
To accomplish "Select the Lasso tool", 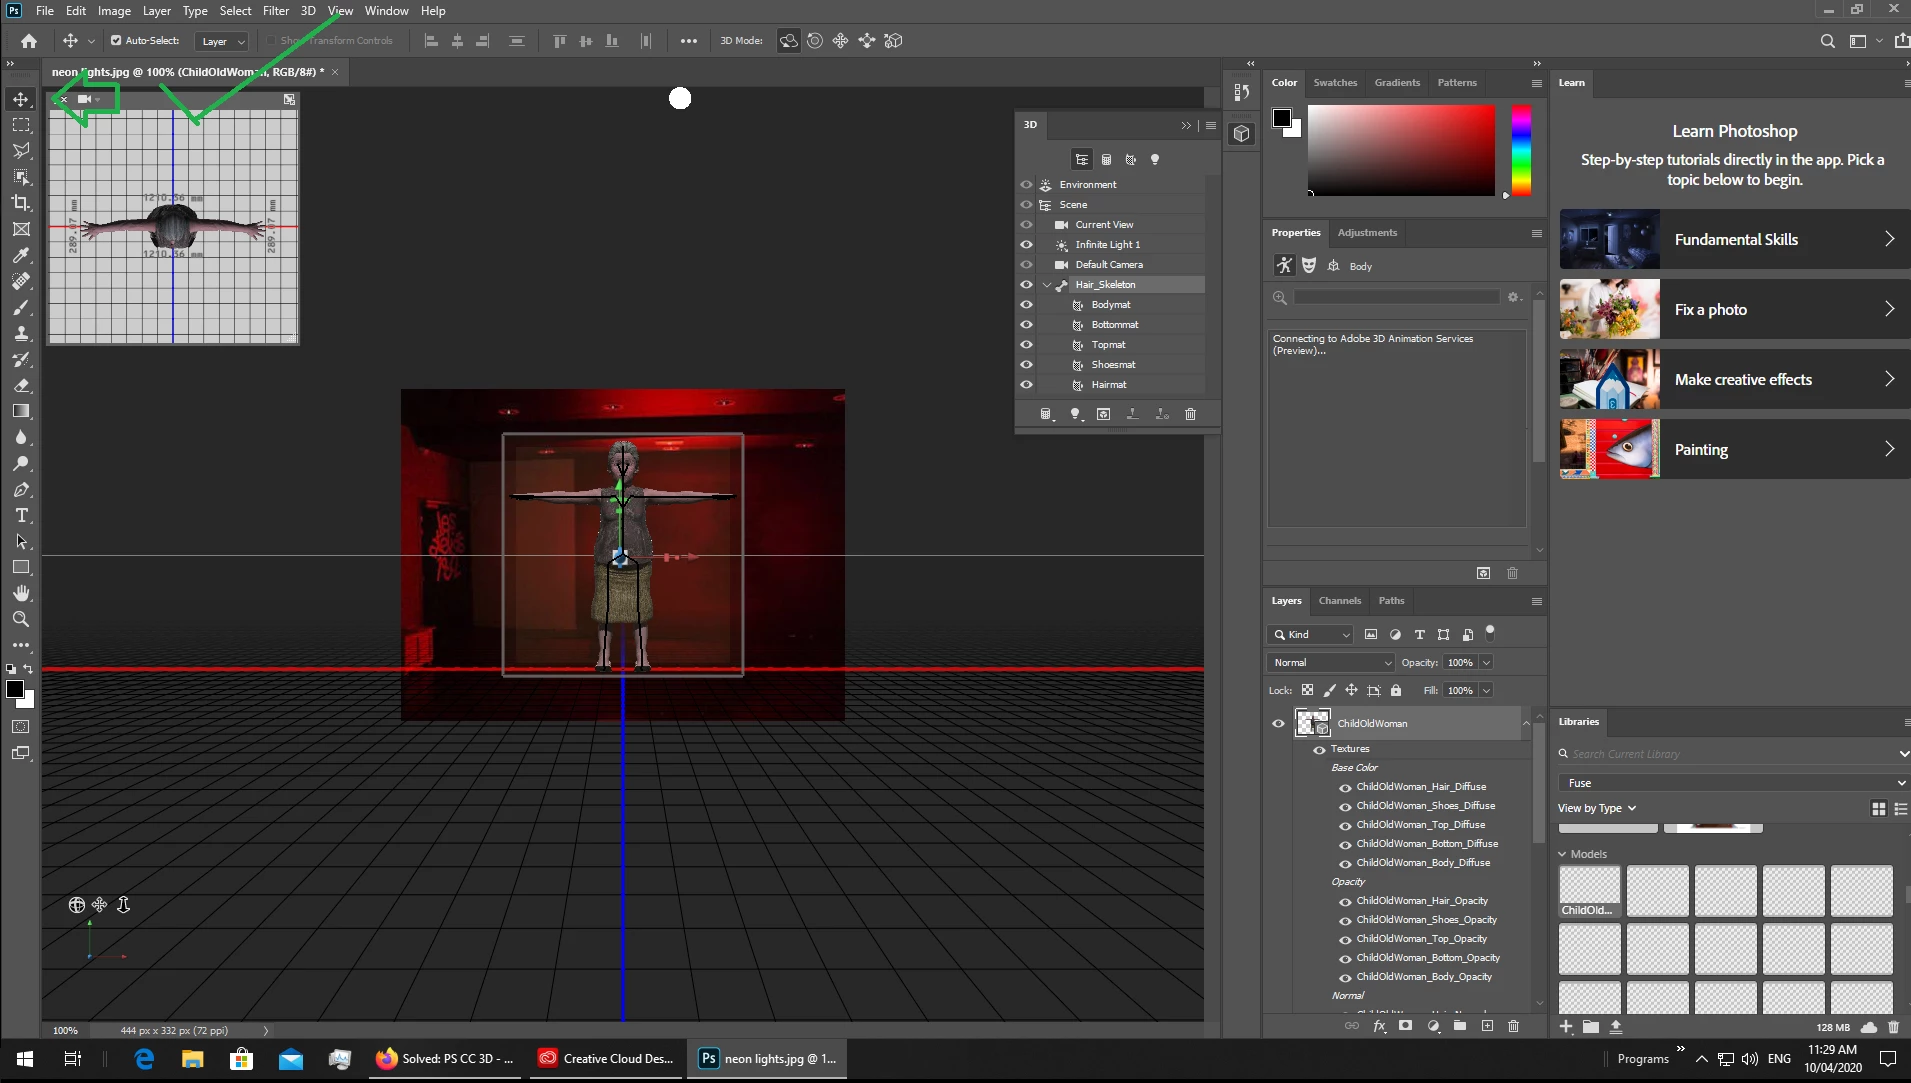I will click(x=21, y=151).
